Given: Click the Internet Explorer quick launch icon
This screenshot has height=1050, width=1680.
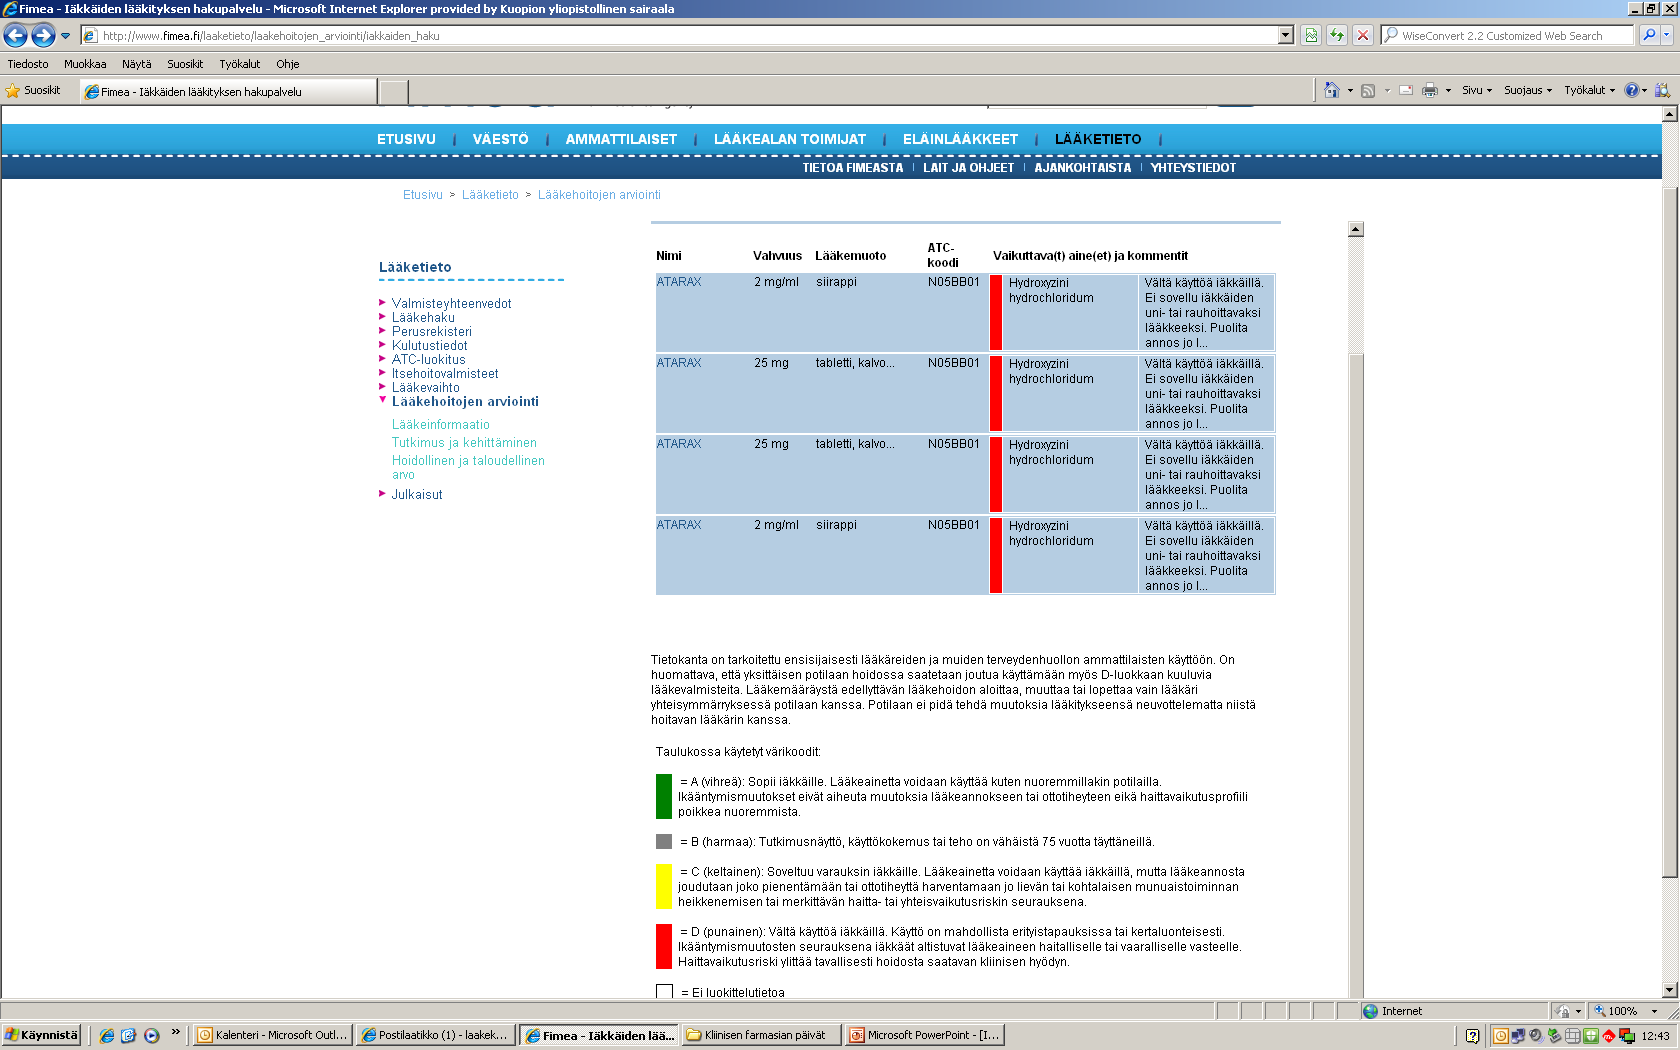Looking at the screenshot, I should point(107,1036).
